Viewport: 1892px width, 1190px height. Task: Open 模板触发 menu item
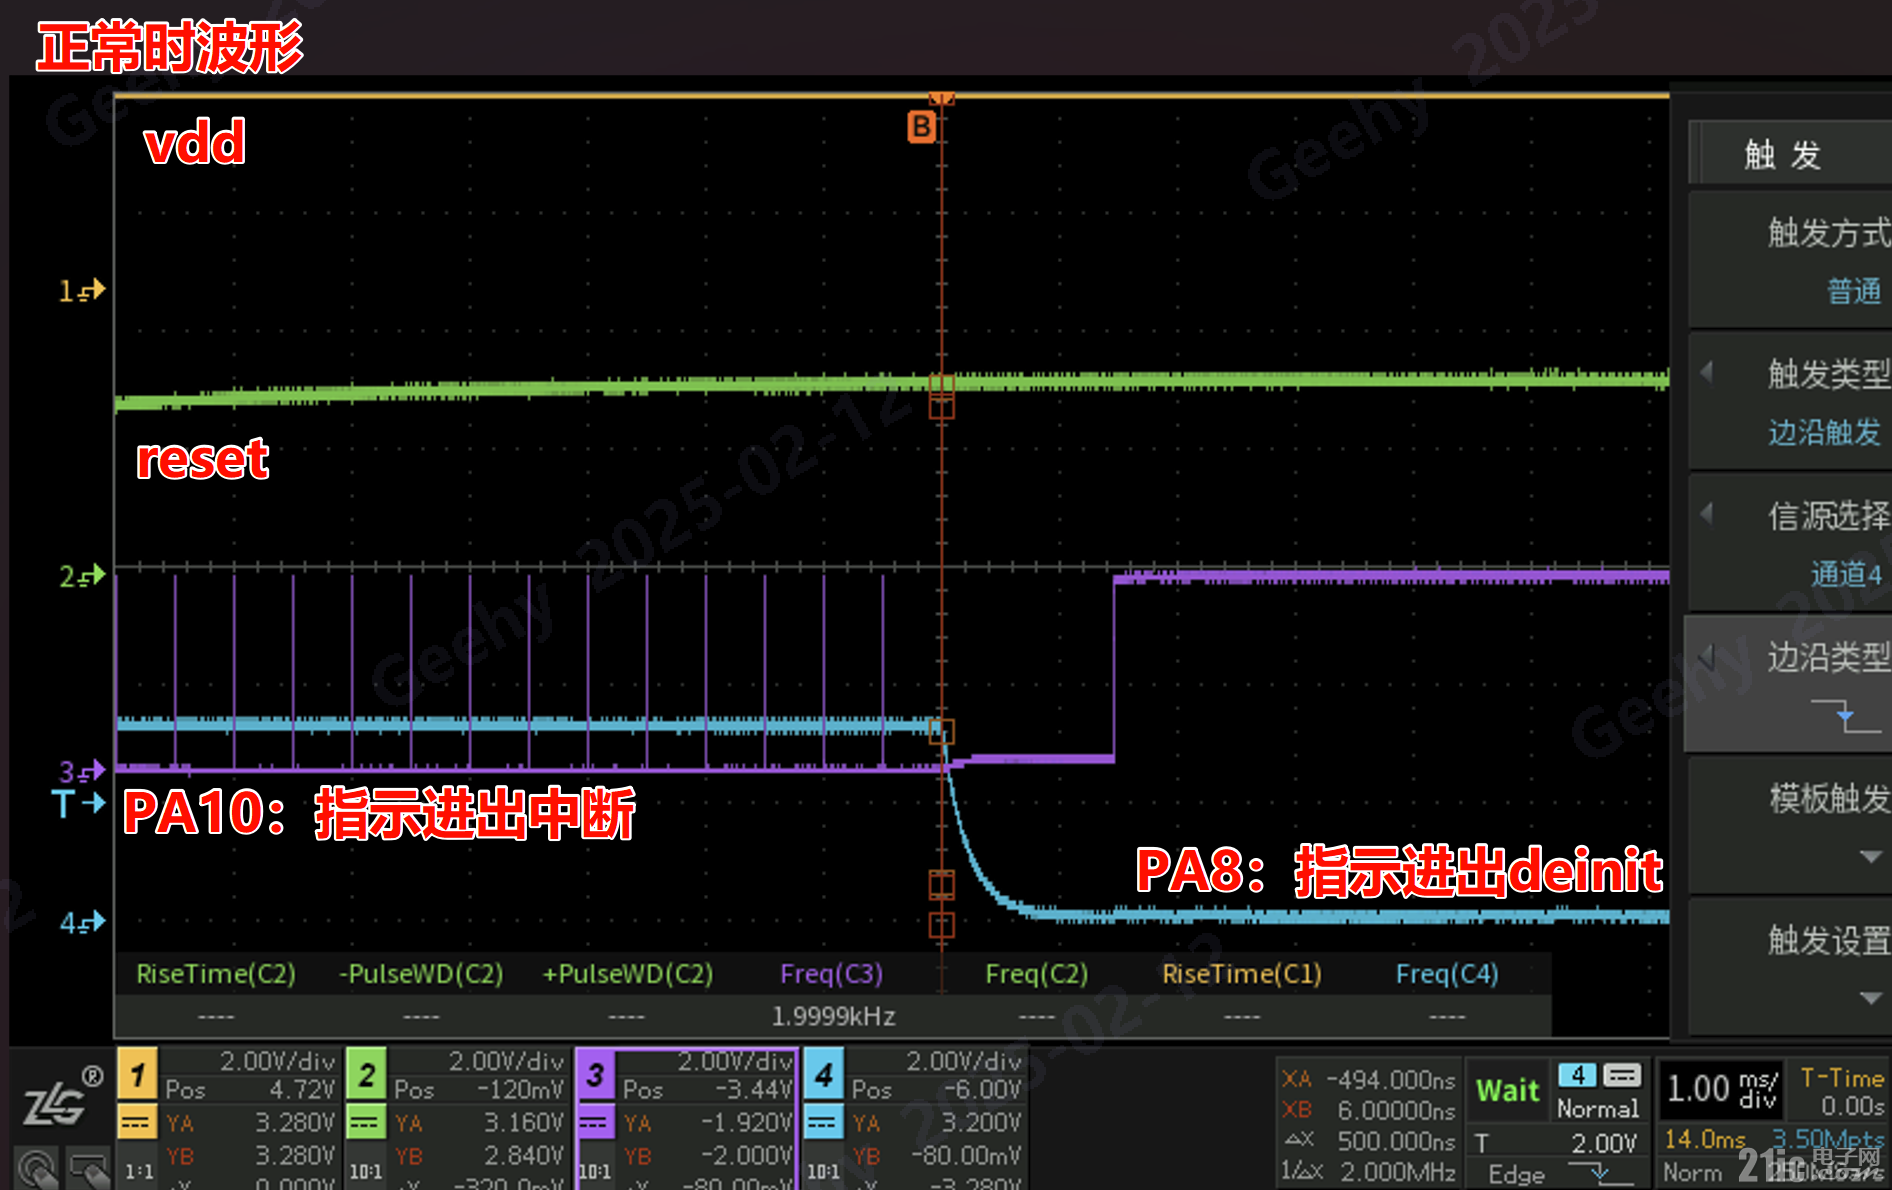[x=1789, y=826]
